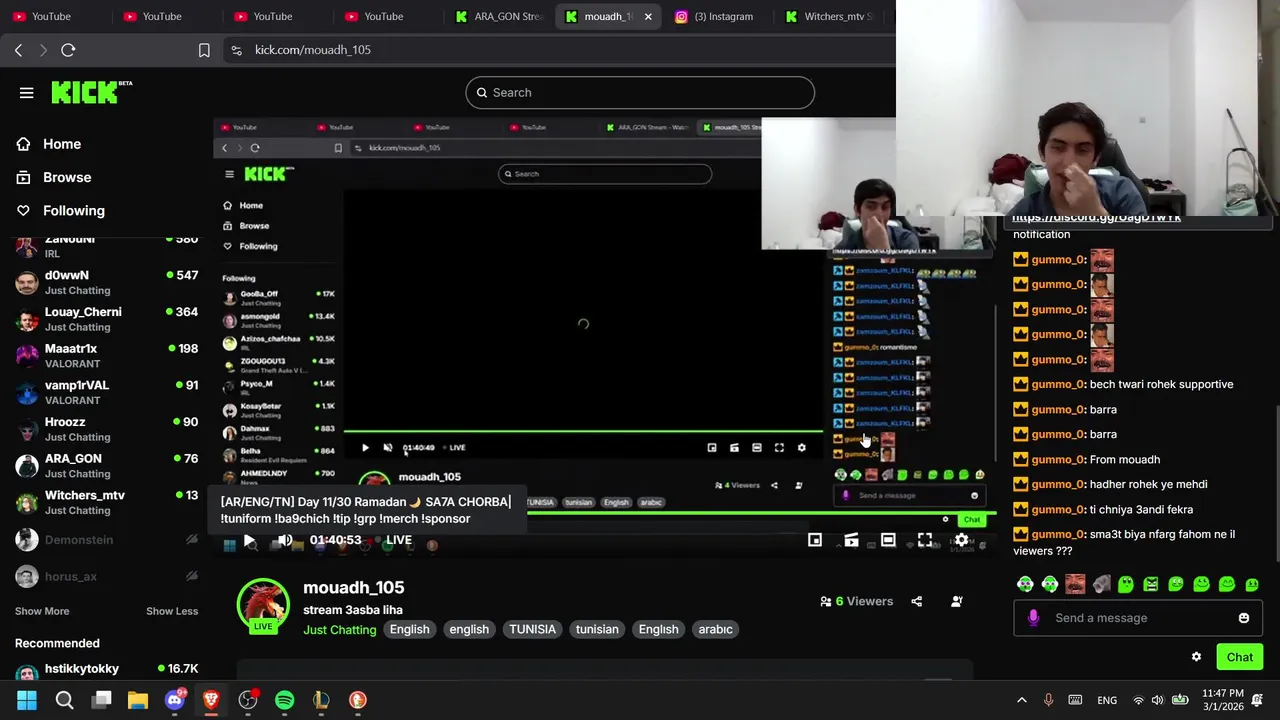
Task: Click the TUNISIA tag
Action: [532, 630]
